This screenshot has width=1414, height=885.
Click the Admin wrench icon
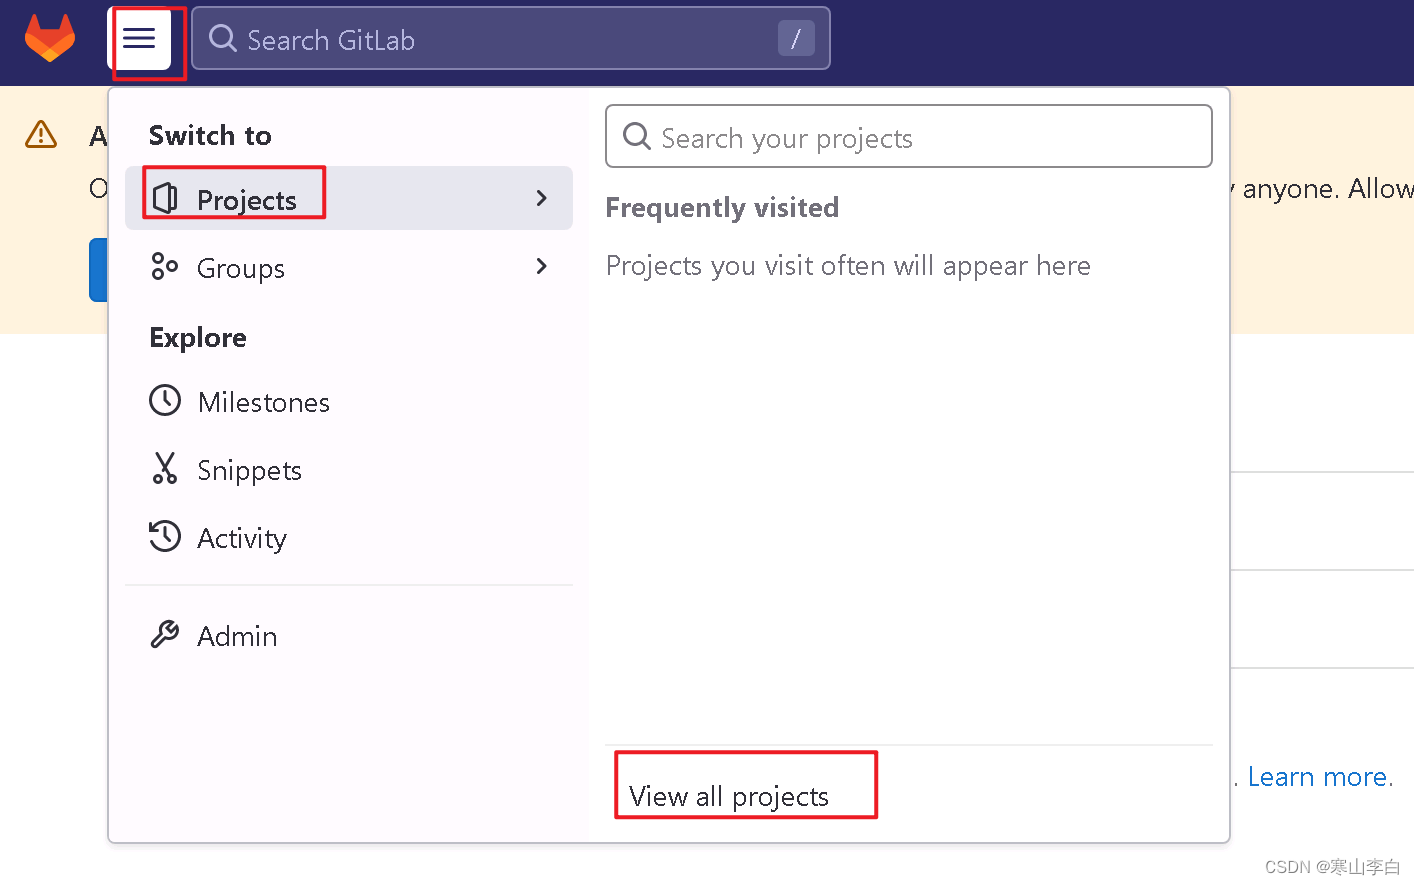[x=165, y=634]
